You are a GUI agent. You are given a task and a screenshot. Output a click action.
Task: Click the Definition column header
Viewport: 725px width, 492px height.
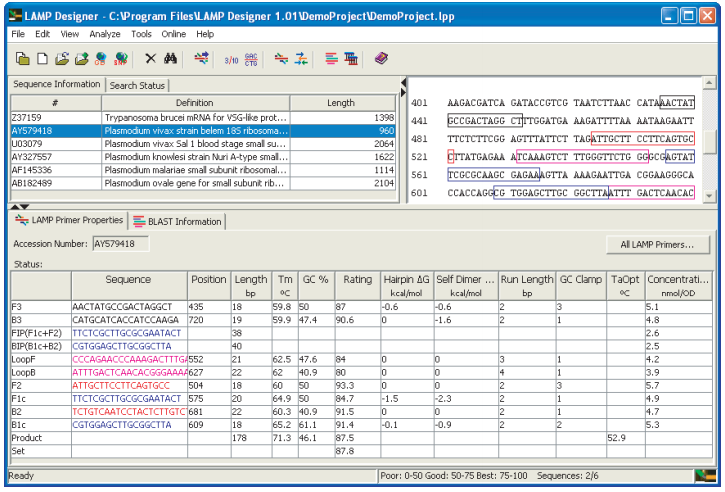pyautogui.click(x=195, y=103)
